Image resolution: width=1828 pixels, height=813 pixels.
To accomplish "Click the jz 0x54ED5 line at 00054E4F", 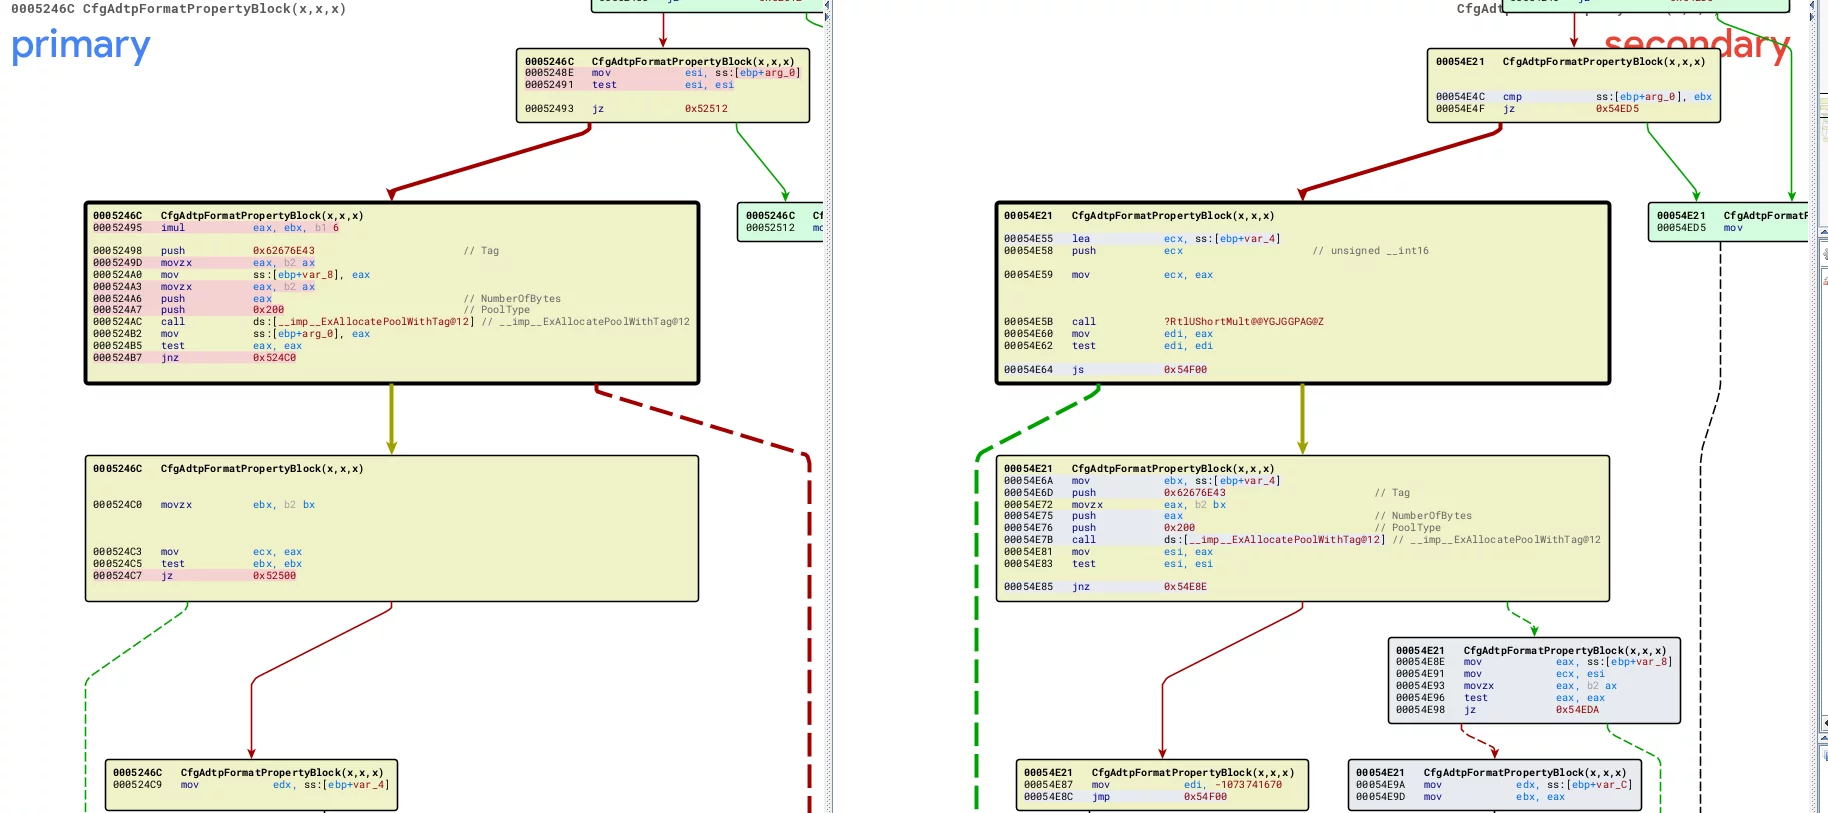I will point(1538,109).
